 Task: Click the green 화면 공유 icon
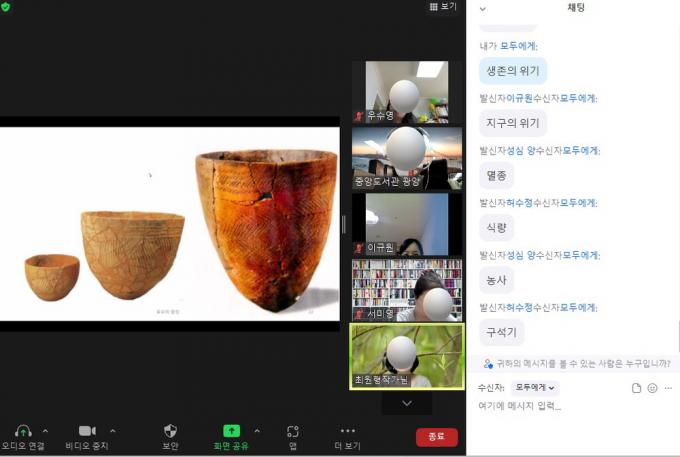(231, 430)
